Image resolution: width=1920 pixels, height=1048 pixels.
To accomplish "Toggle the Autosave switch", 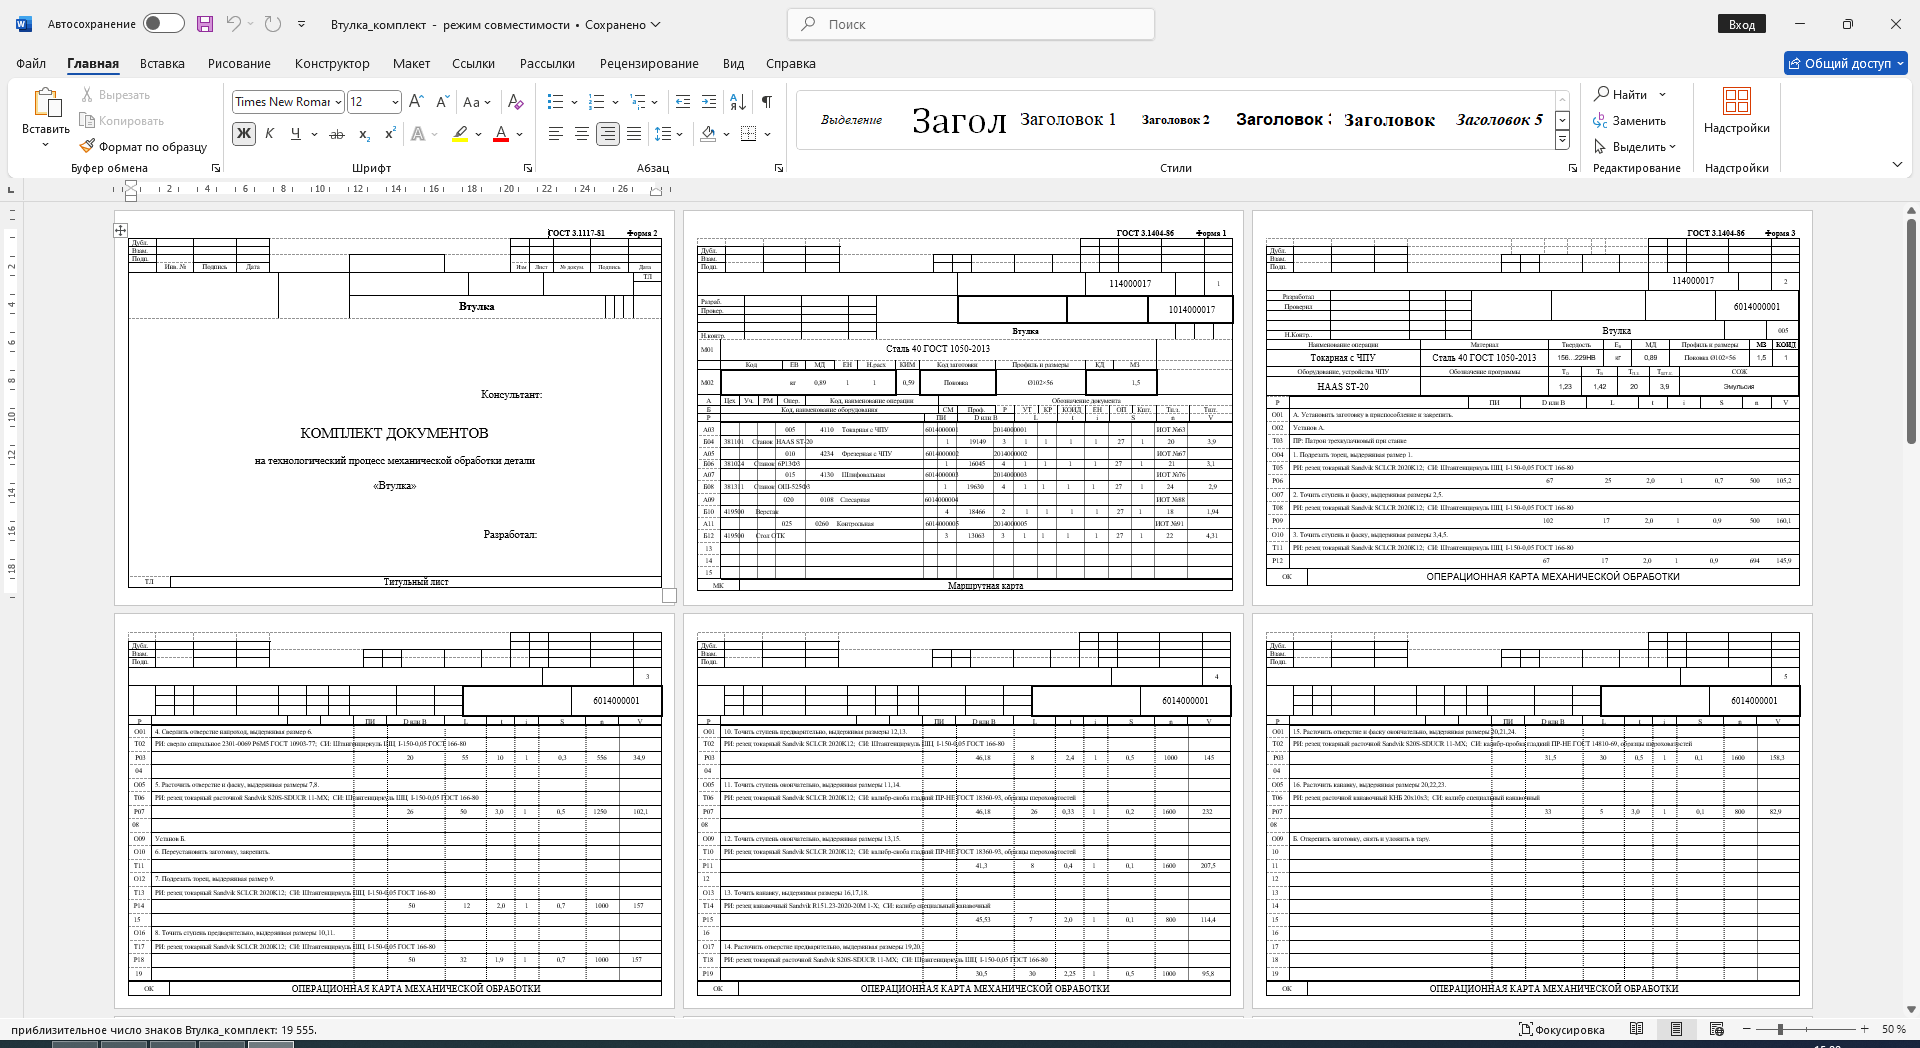I will [164, 24].
